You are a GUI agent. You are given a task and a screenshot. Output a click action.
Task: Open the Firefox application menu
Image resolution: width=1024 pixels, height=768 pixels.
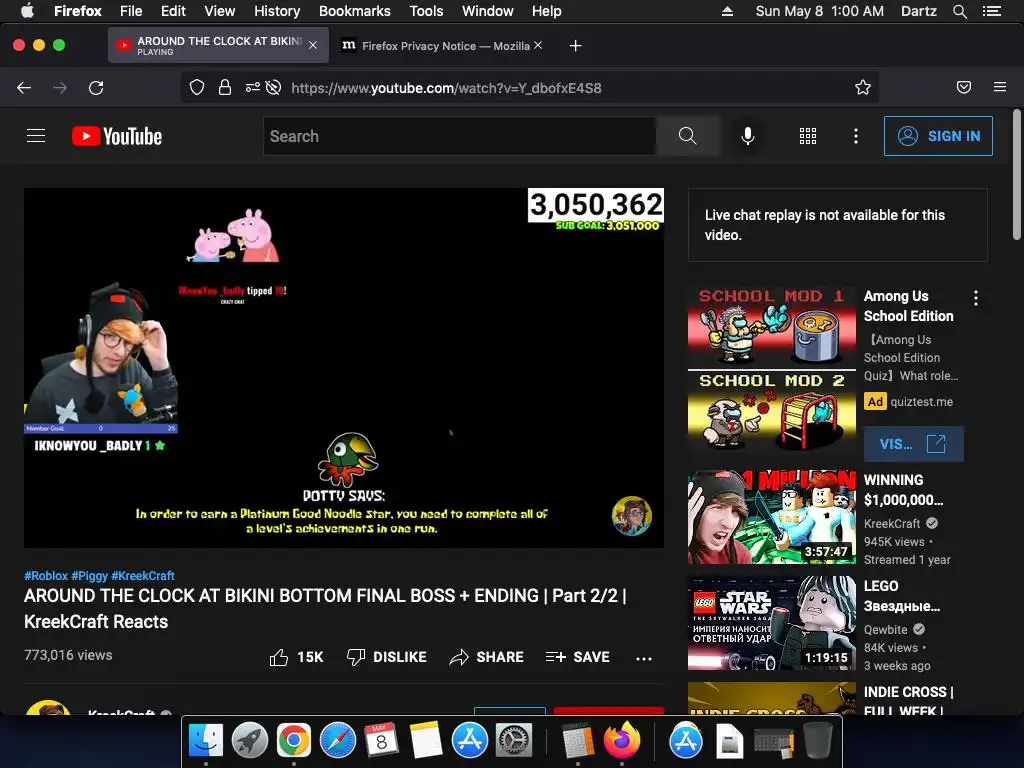click(x=1000, y=87)
